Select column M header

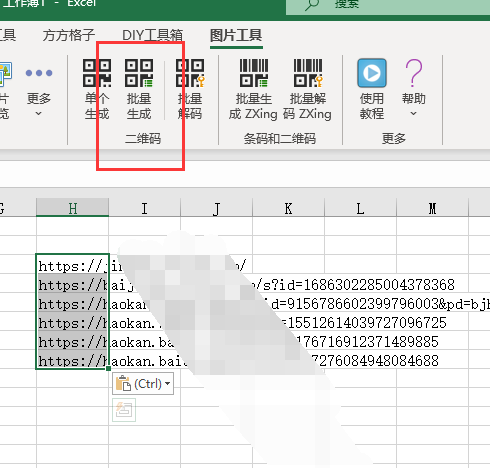click(432, 208)
